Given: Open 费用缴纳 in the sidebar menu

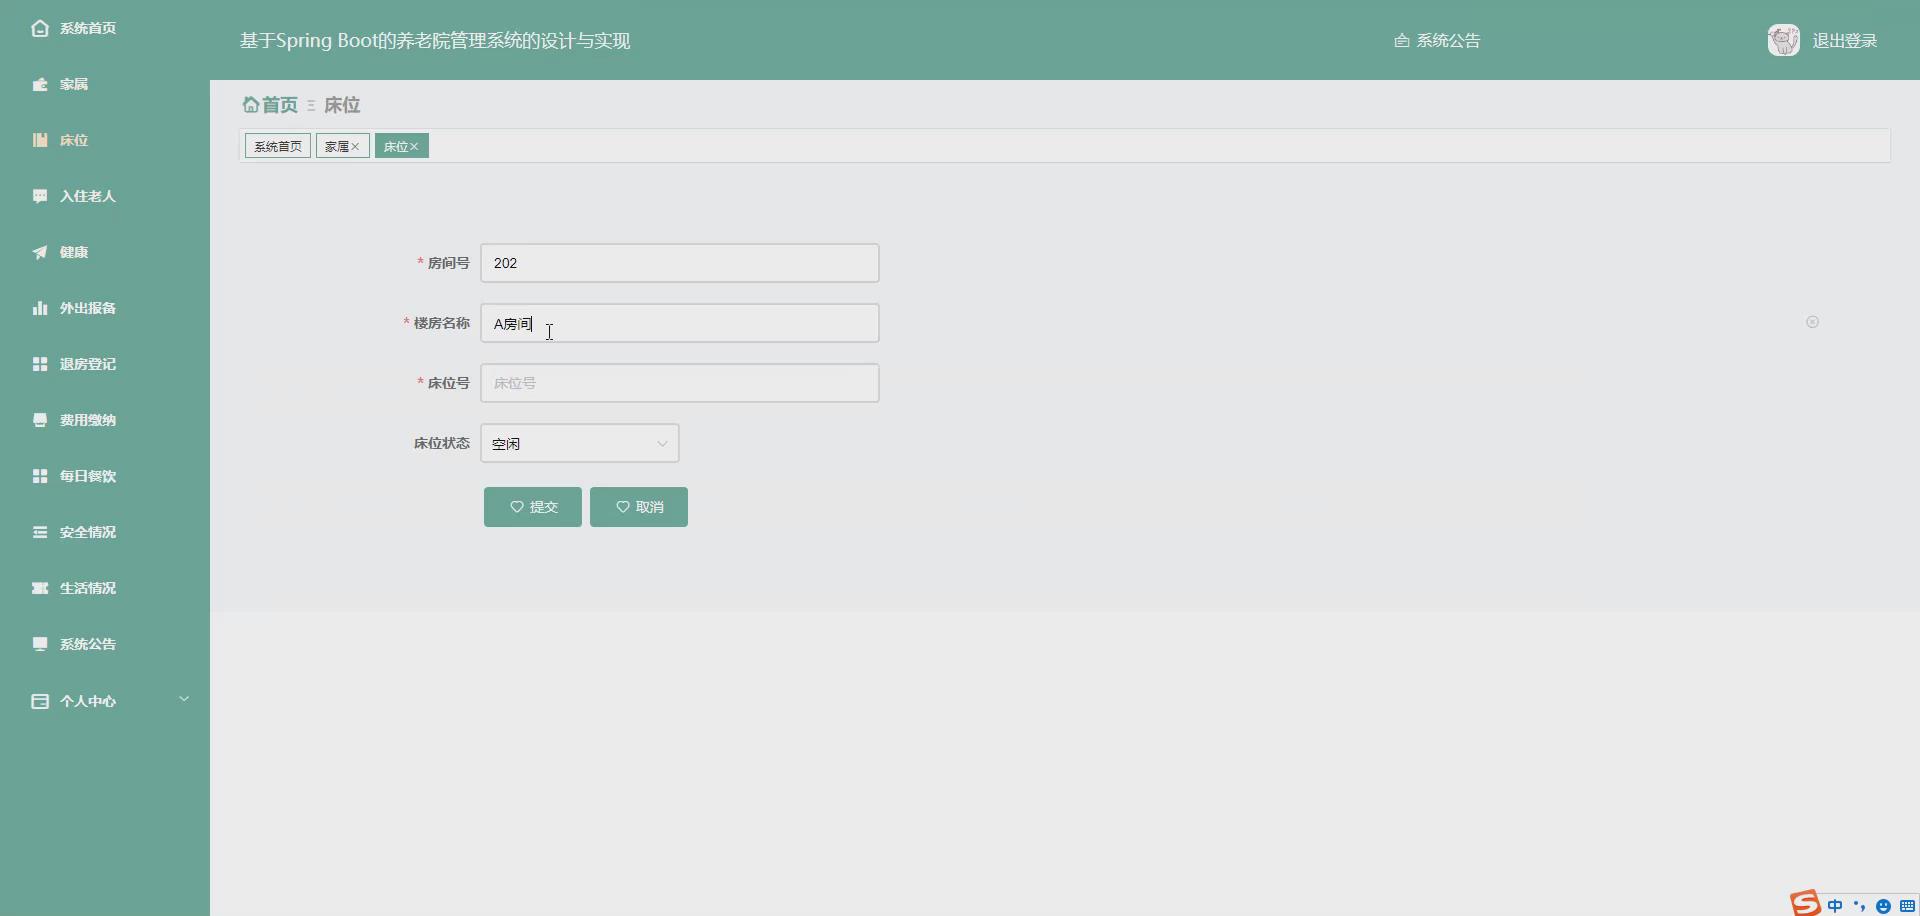Looking at the screenshot, I should [x=88, y=420].
